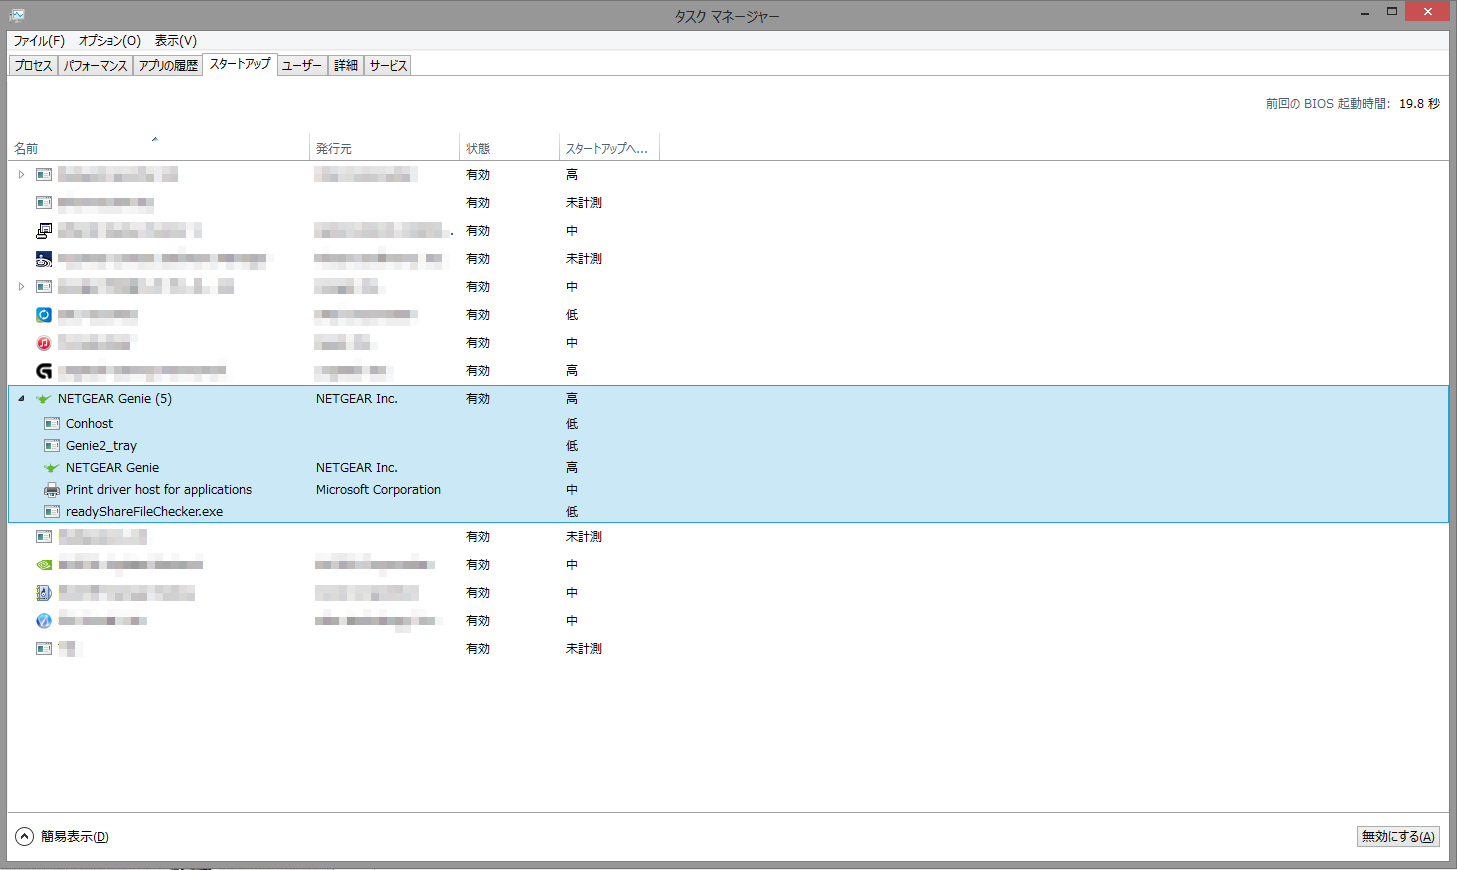The image size is (1457, 870).
Task: Click the Print driver host printer icon
Action: click(52, 490)
